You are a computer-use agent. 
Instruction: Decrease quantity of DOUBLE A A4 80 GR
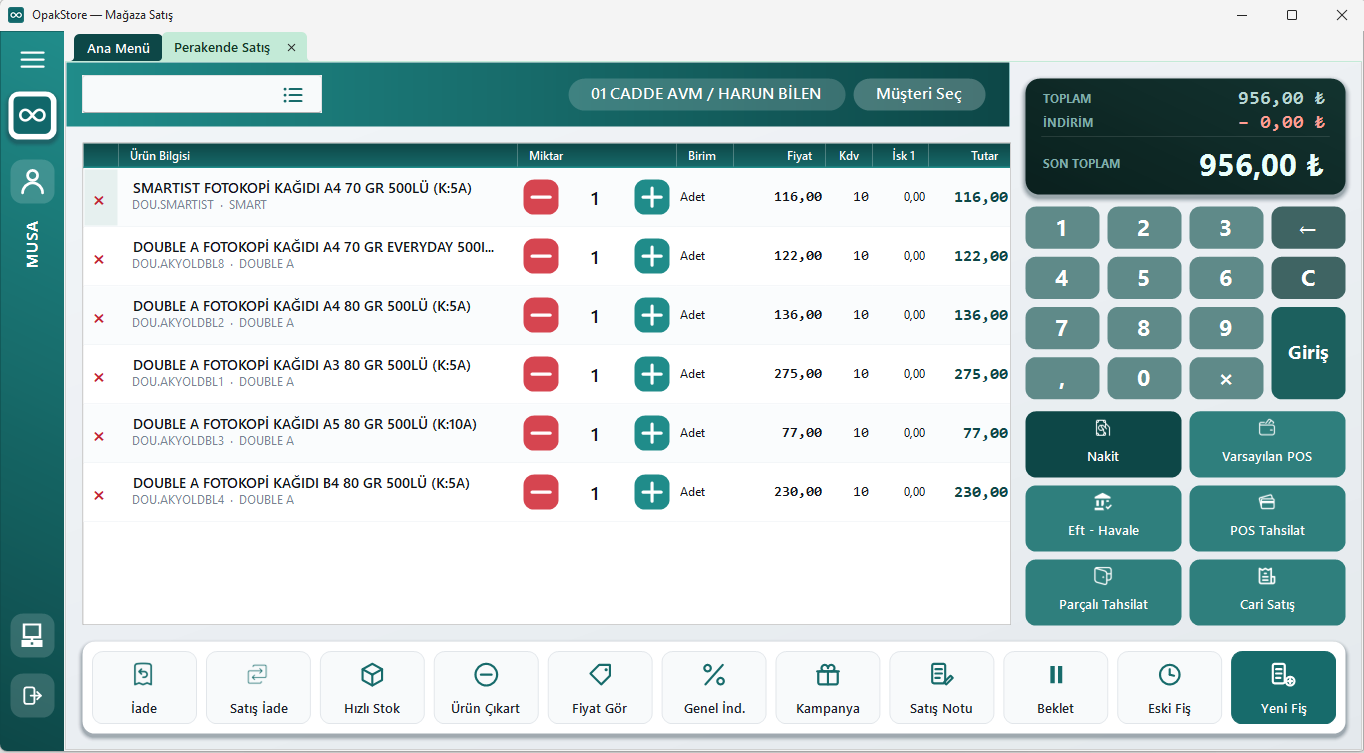click(x=541, y=315)
